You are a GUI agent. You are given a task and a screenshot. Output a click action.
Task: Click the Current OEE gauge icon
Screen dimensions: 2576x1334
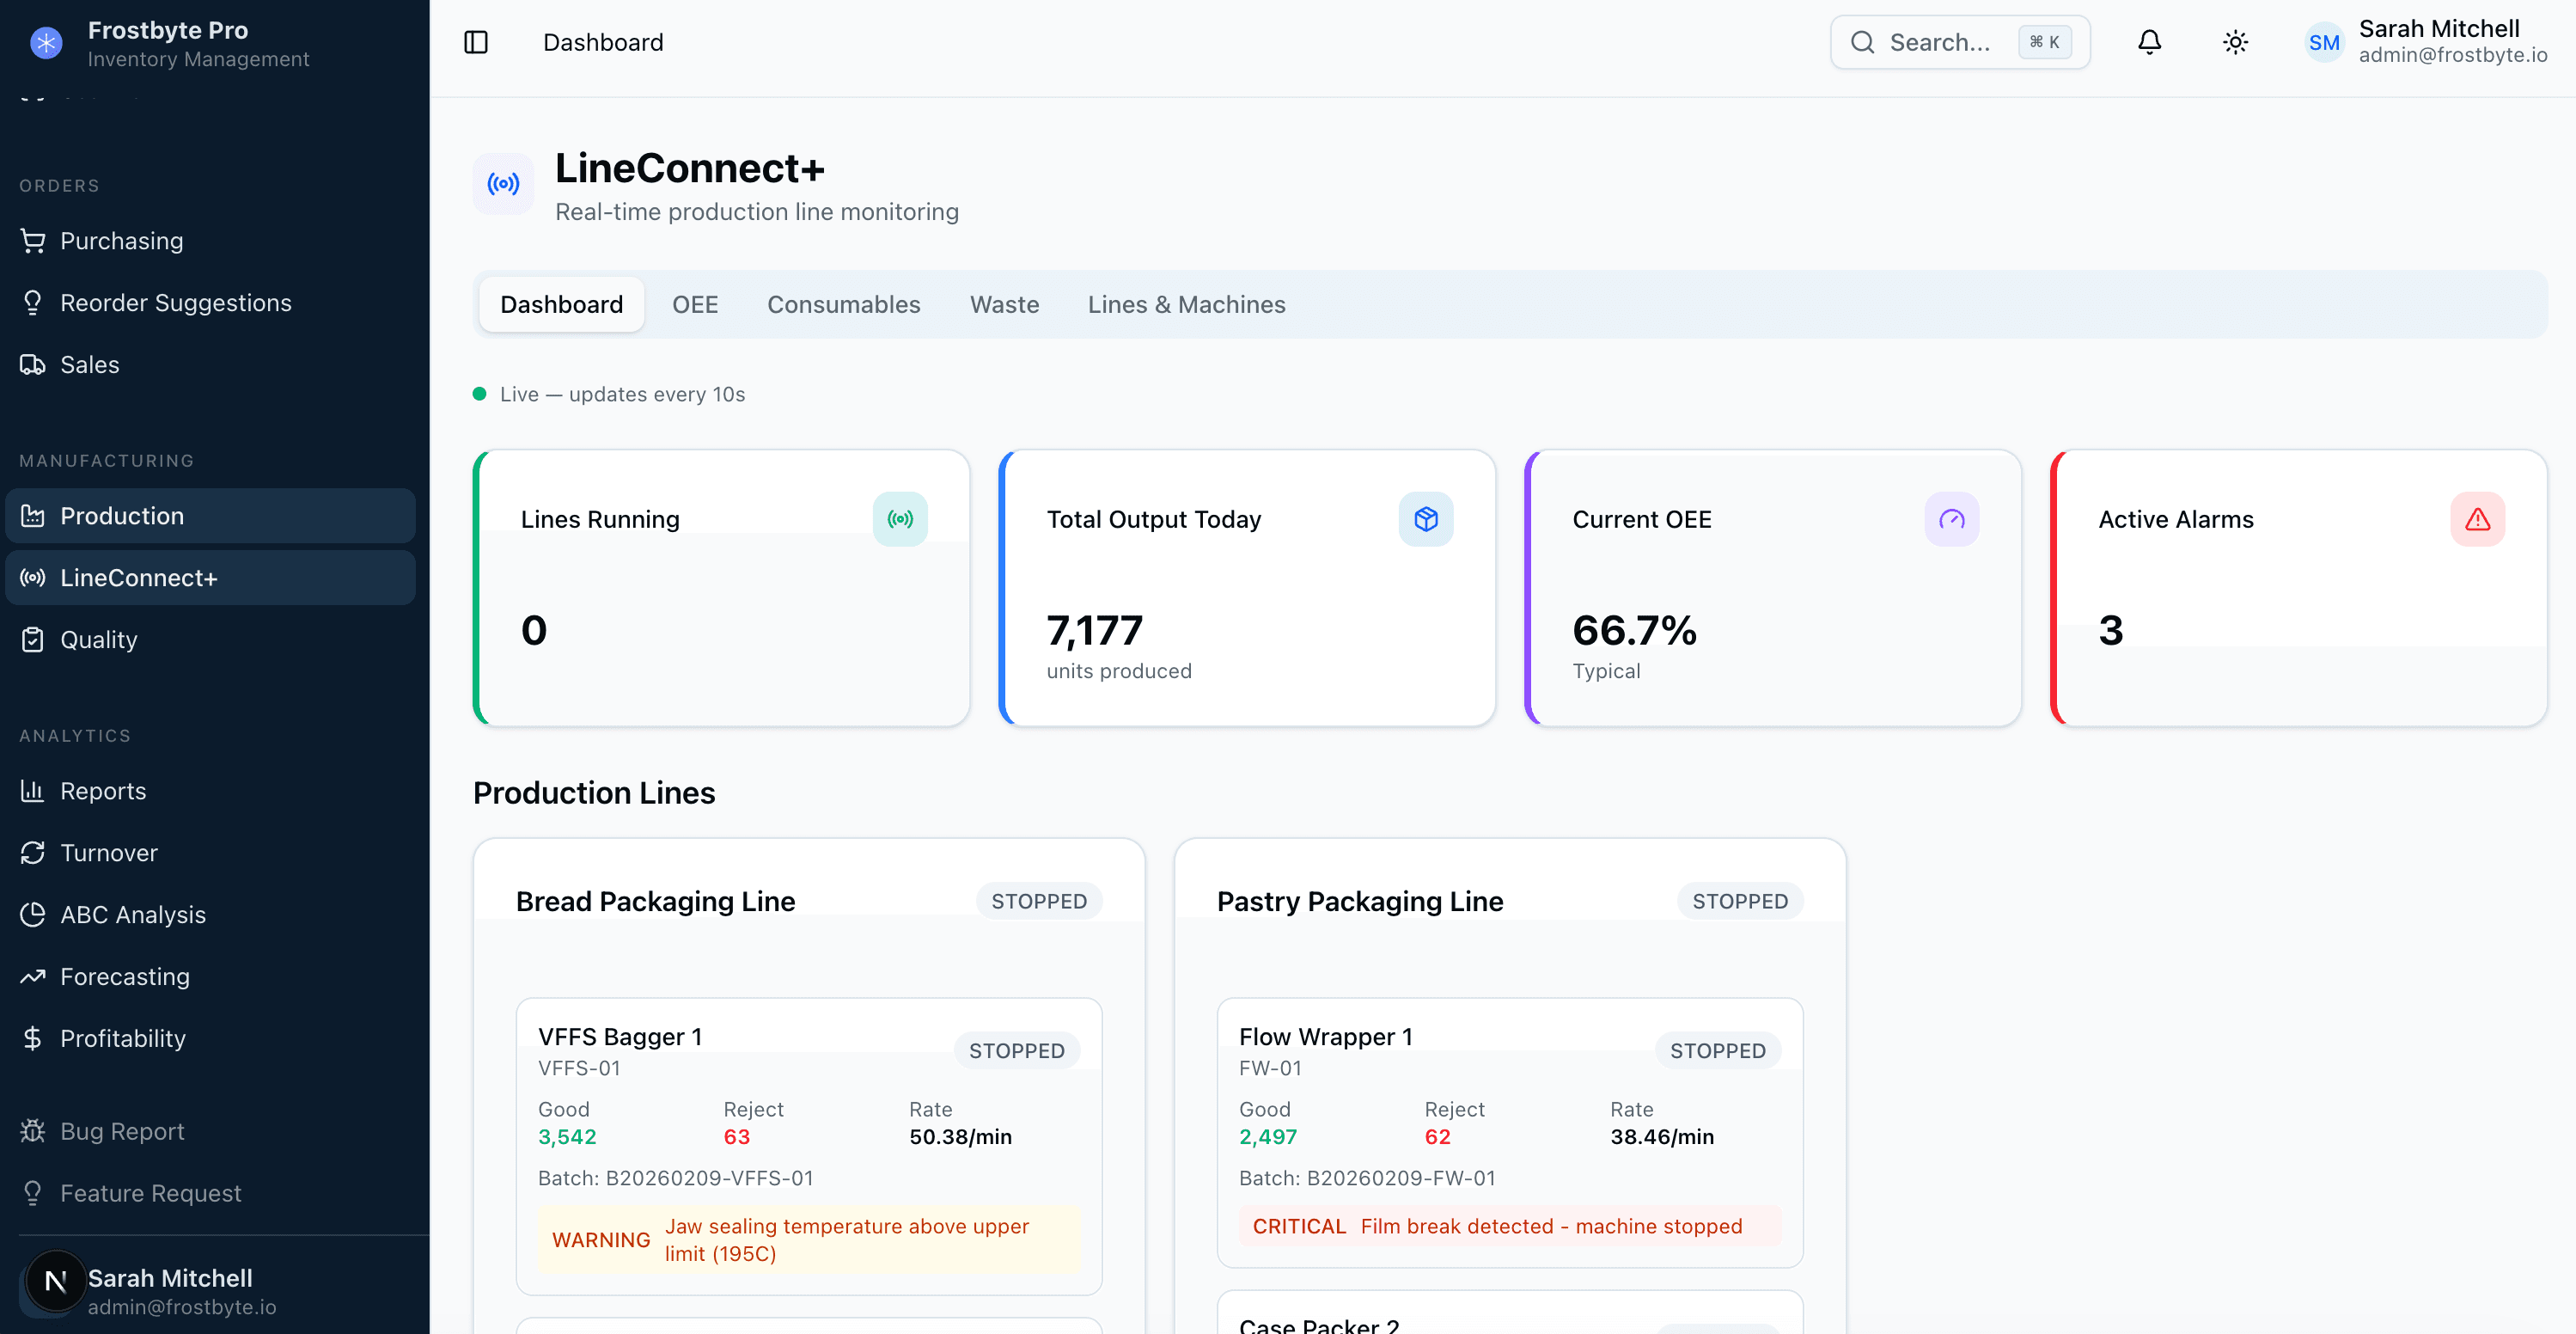pos(1951,518)
